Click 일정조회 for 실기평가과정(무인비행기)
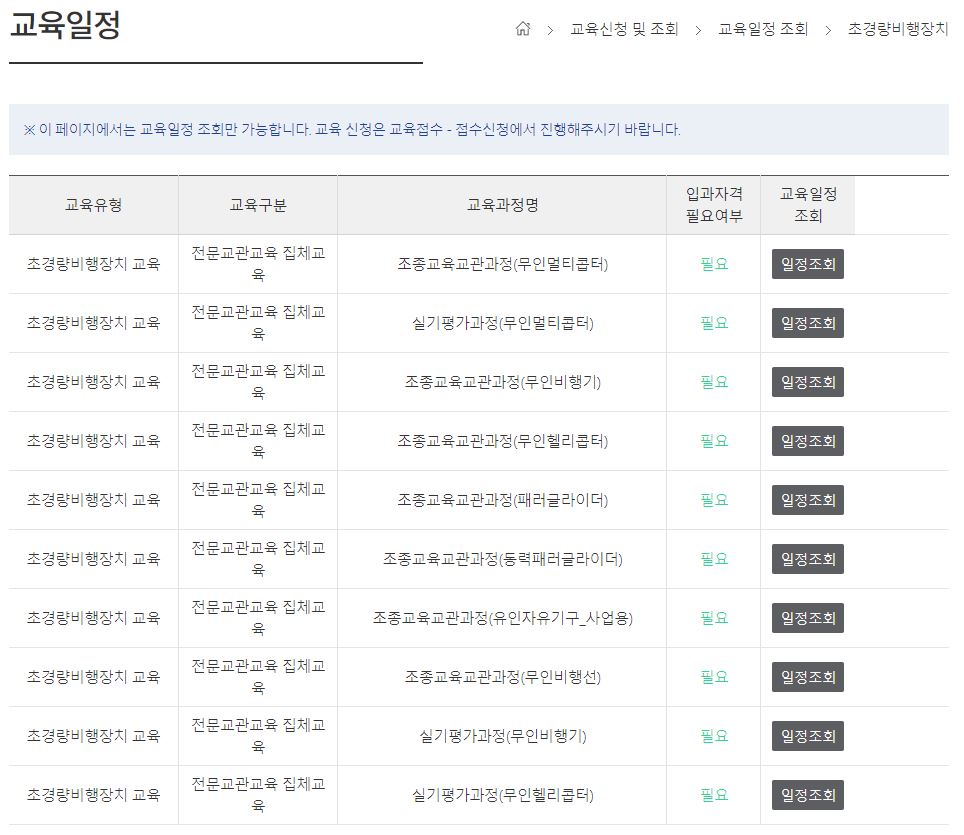The width and height of the screenshot is (964, 835). [808, 736]
